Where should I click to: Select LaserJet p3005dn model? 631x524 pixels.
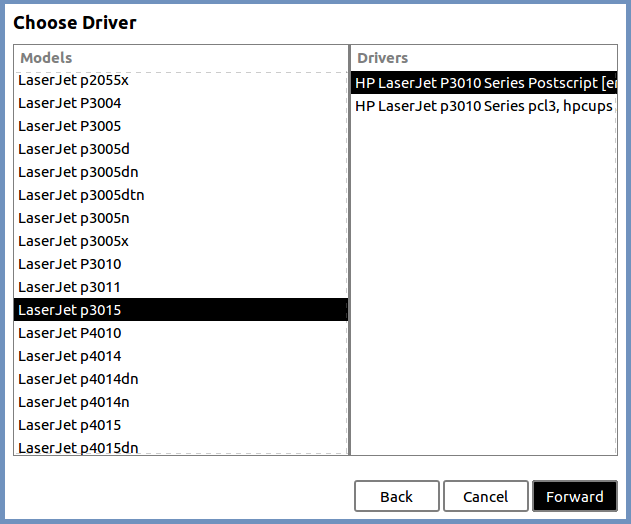point(181,172)
